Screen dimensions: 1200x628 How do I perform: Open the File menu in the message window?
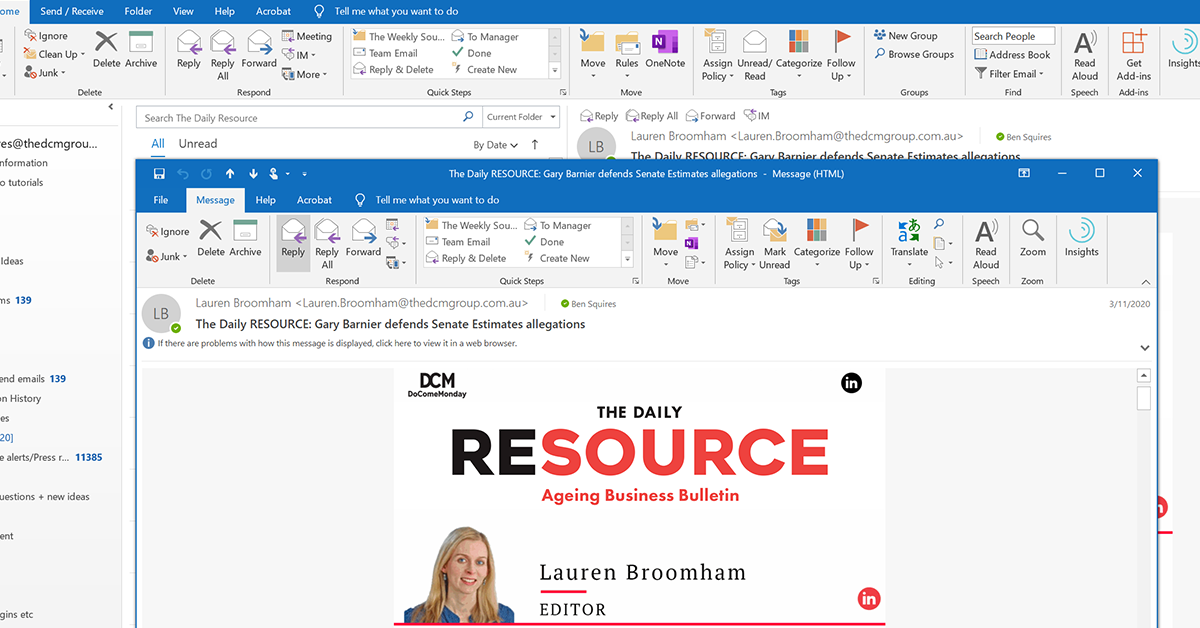pos(159,200)
